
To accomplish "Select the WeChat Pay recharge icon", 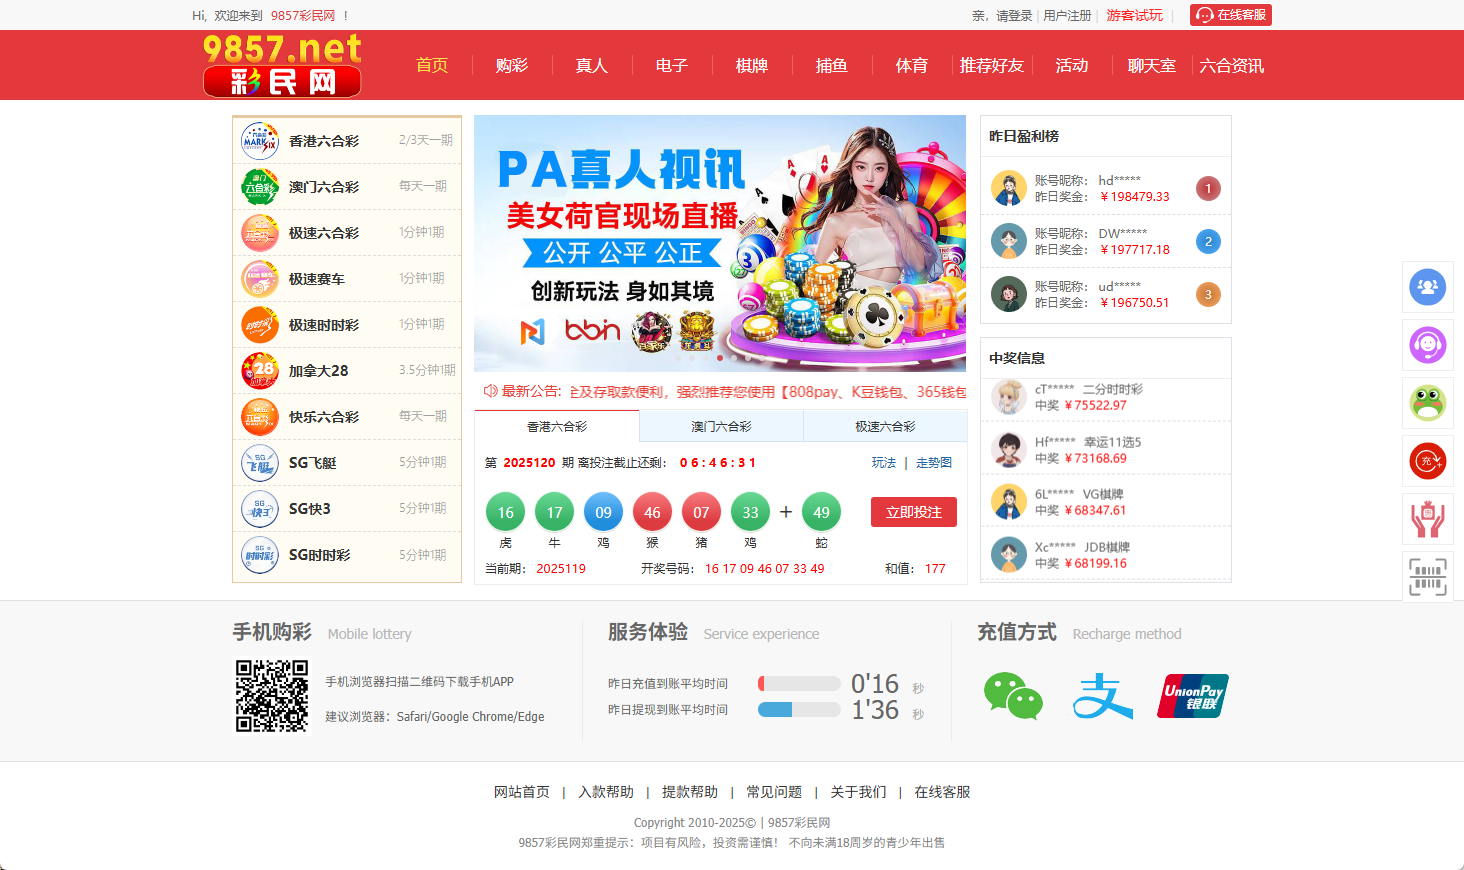I will click(1013, 696).
